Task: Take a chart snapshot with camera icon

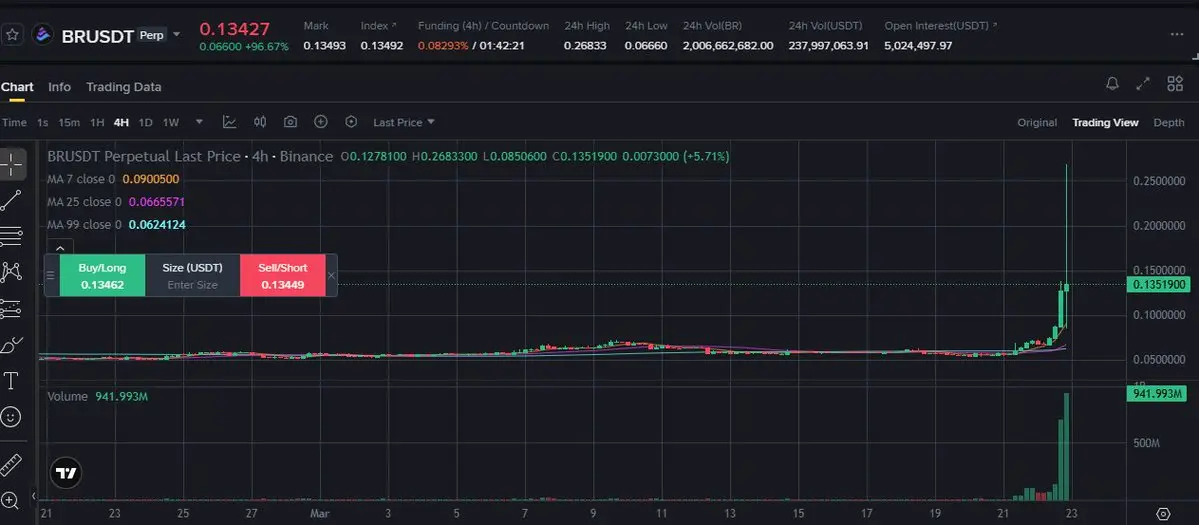Action: [x=291, y=122]
